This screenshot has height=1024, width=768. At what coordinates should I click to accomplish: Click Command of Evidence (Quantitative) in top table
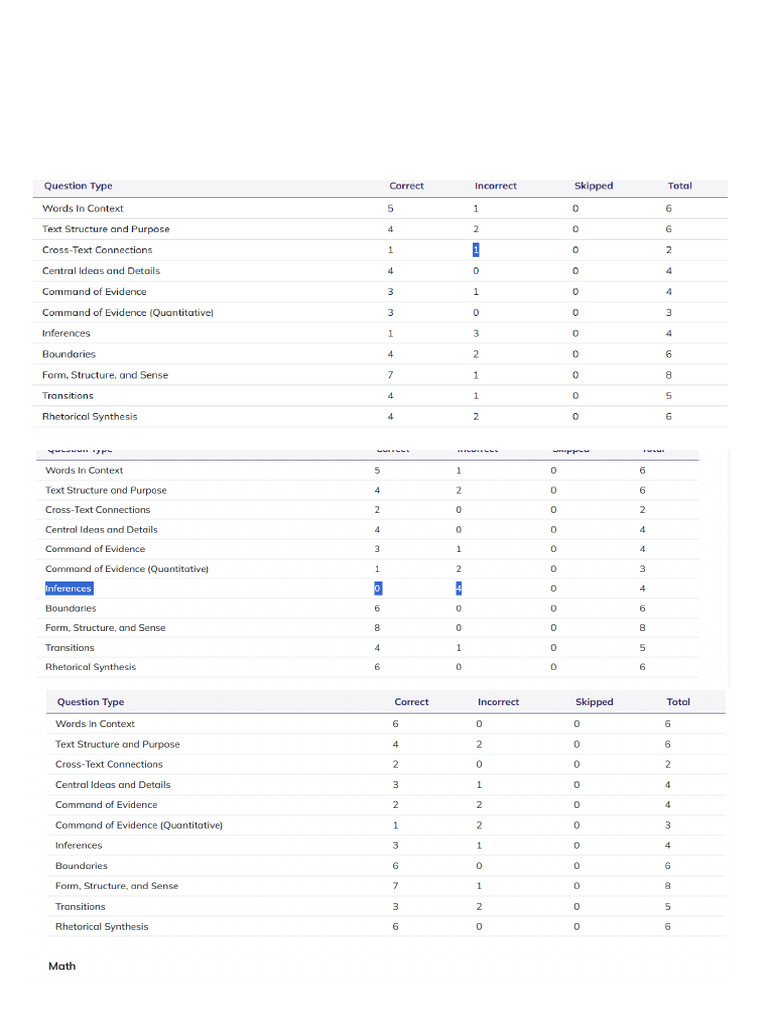128,313
